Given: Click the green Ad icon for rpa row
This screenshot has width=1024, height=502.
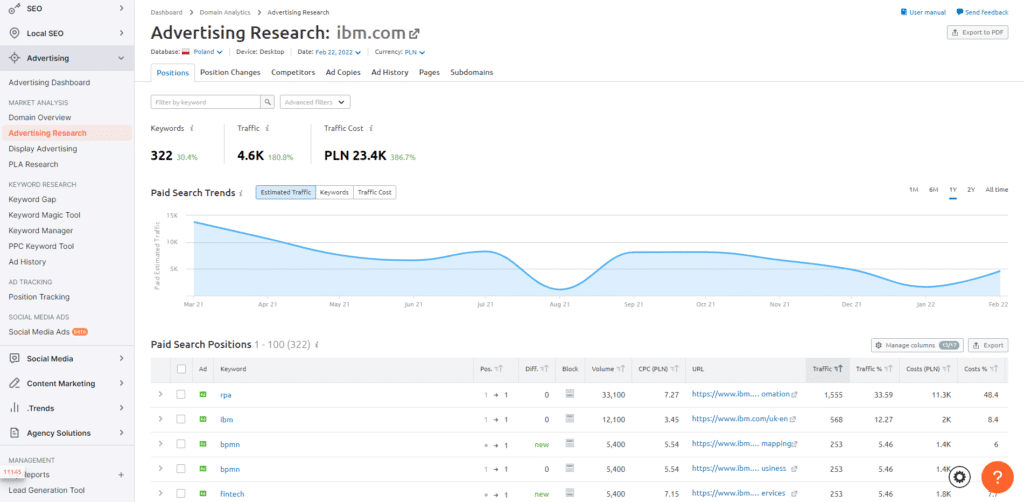Looking at the screenshot, I should click(x=202, y=394).
